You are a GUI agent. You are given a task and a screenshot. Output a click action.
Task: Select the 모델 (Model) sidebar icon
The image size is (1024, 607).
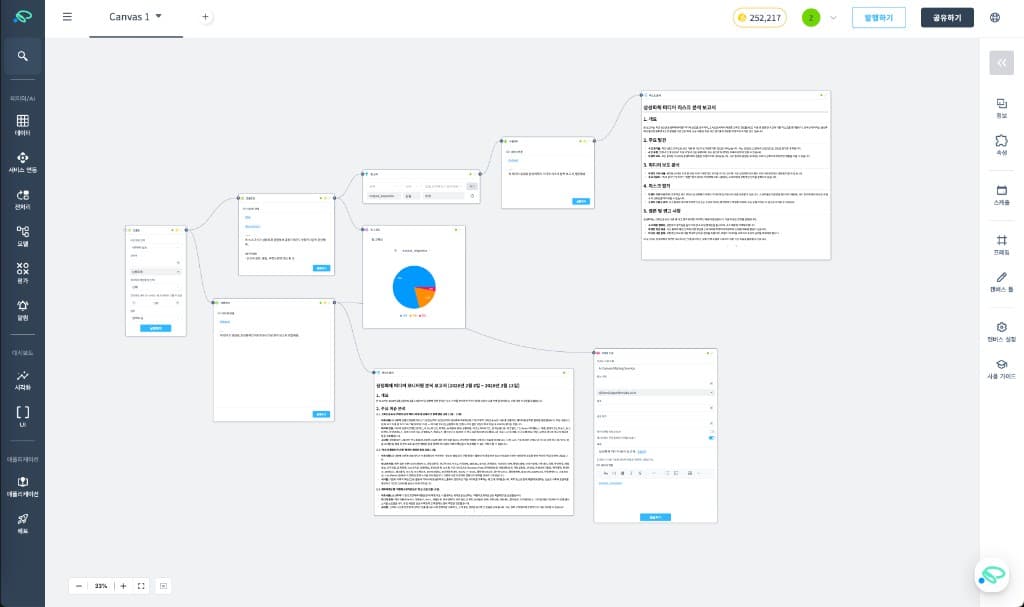click(22, 236)
